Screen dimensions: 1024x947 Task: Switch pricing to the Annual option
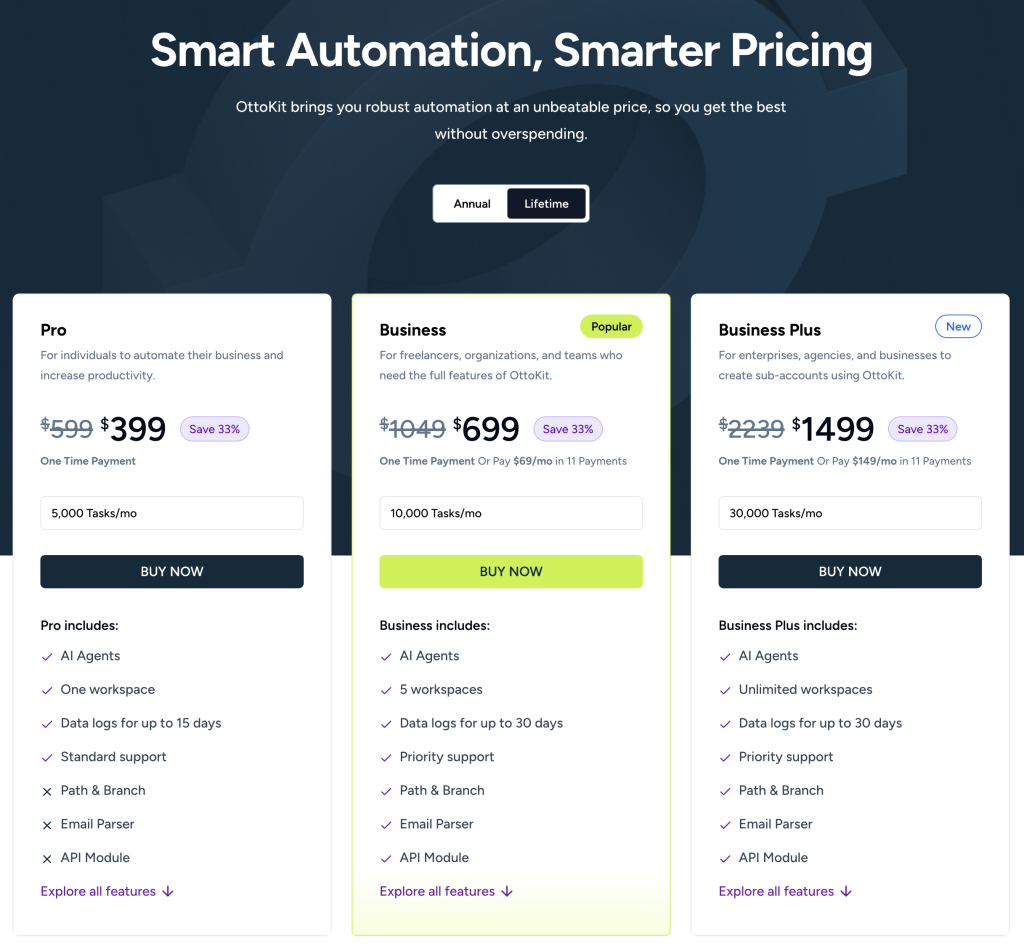pos(472,204)
